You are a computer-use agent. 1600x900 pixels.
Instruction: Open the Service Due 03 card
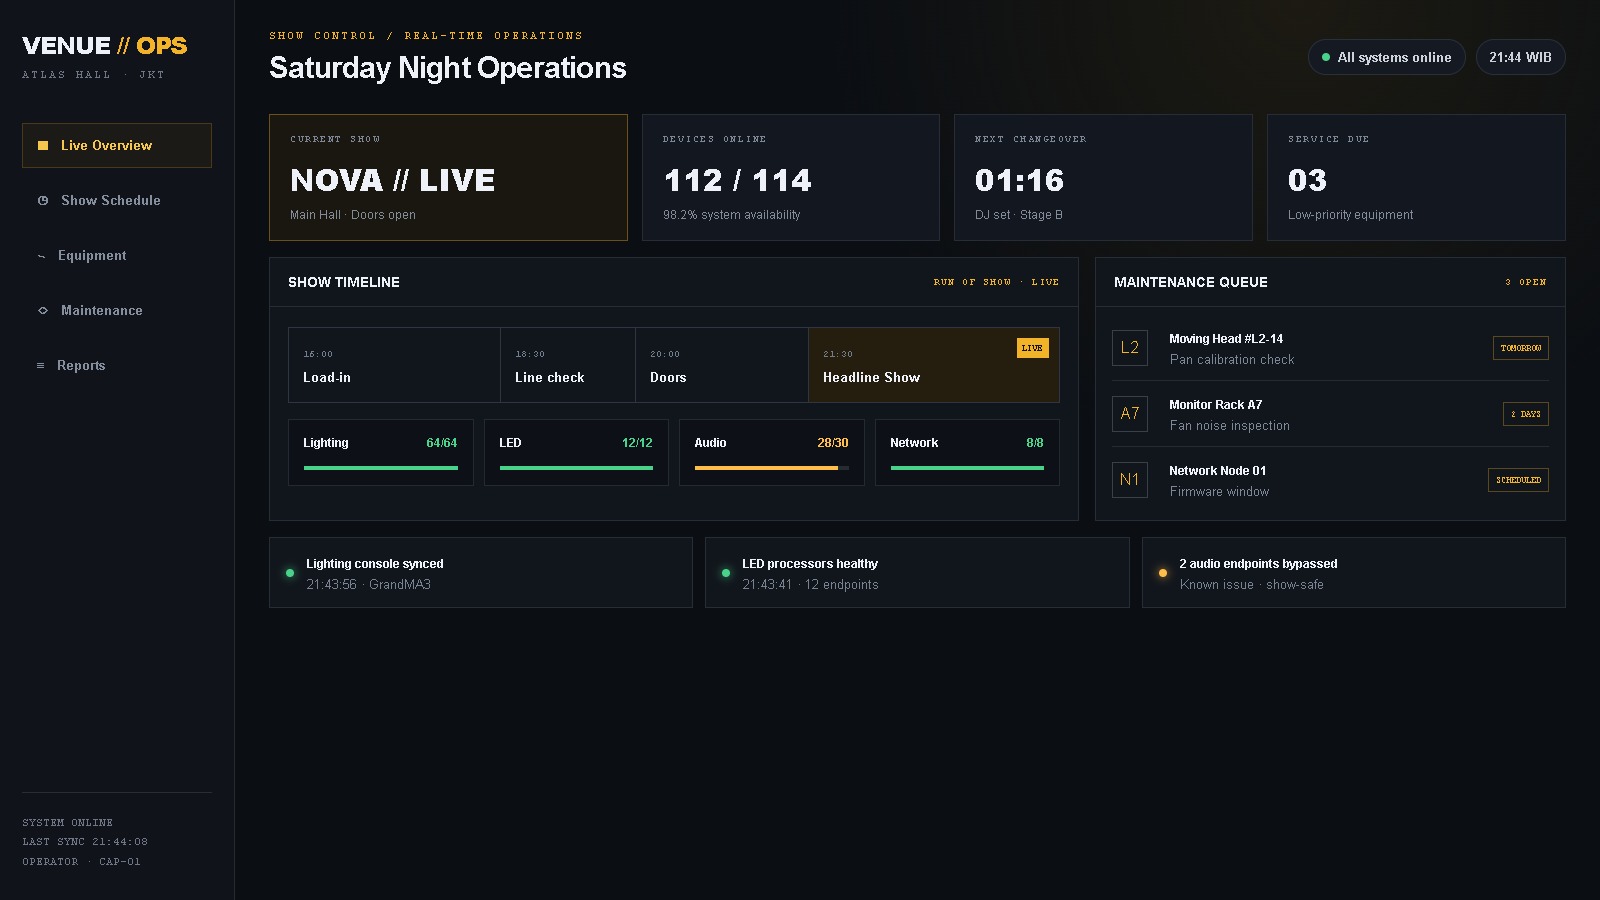tap(1416, 177)
